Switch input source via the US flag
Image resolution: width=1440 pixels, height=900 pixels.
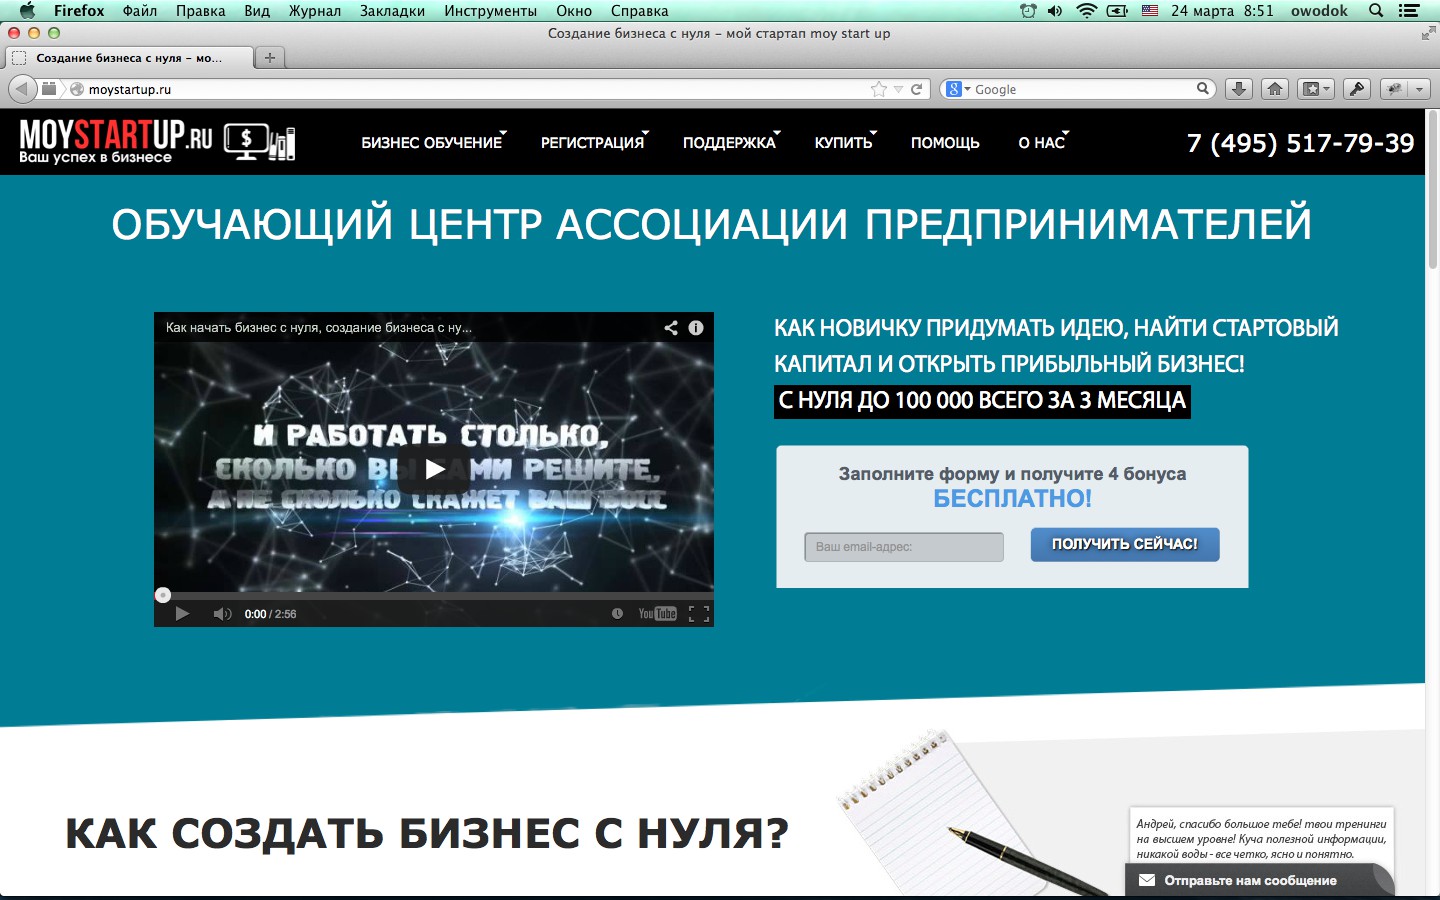coord(1150,11)
